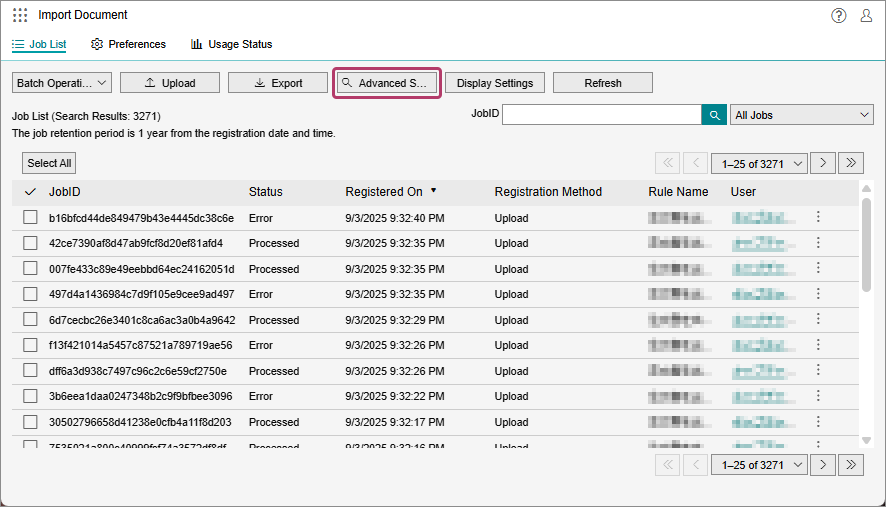Image resolution: width=886 pixels, height=507 pixels.
Task: Click the Select All button
Action: tap(49, 163)
